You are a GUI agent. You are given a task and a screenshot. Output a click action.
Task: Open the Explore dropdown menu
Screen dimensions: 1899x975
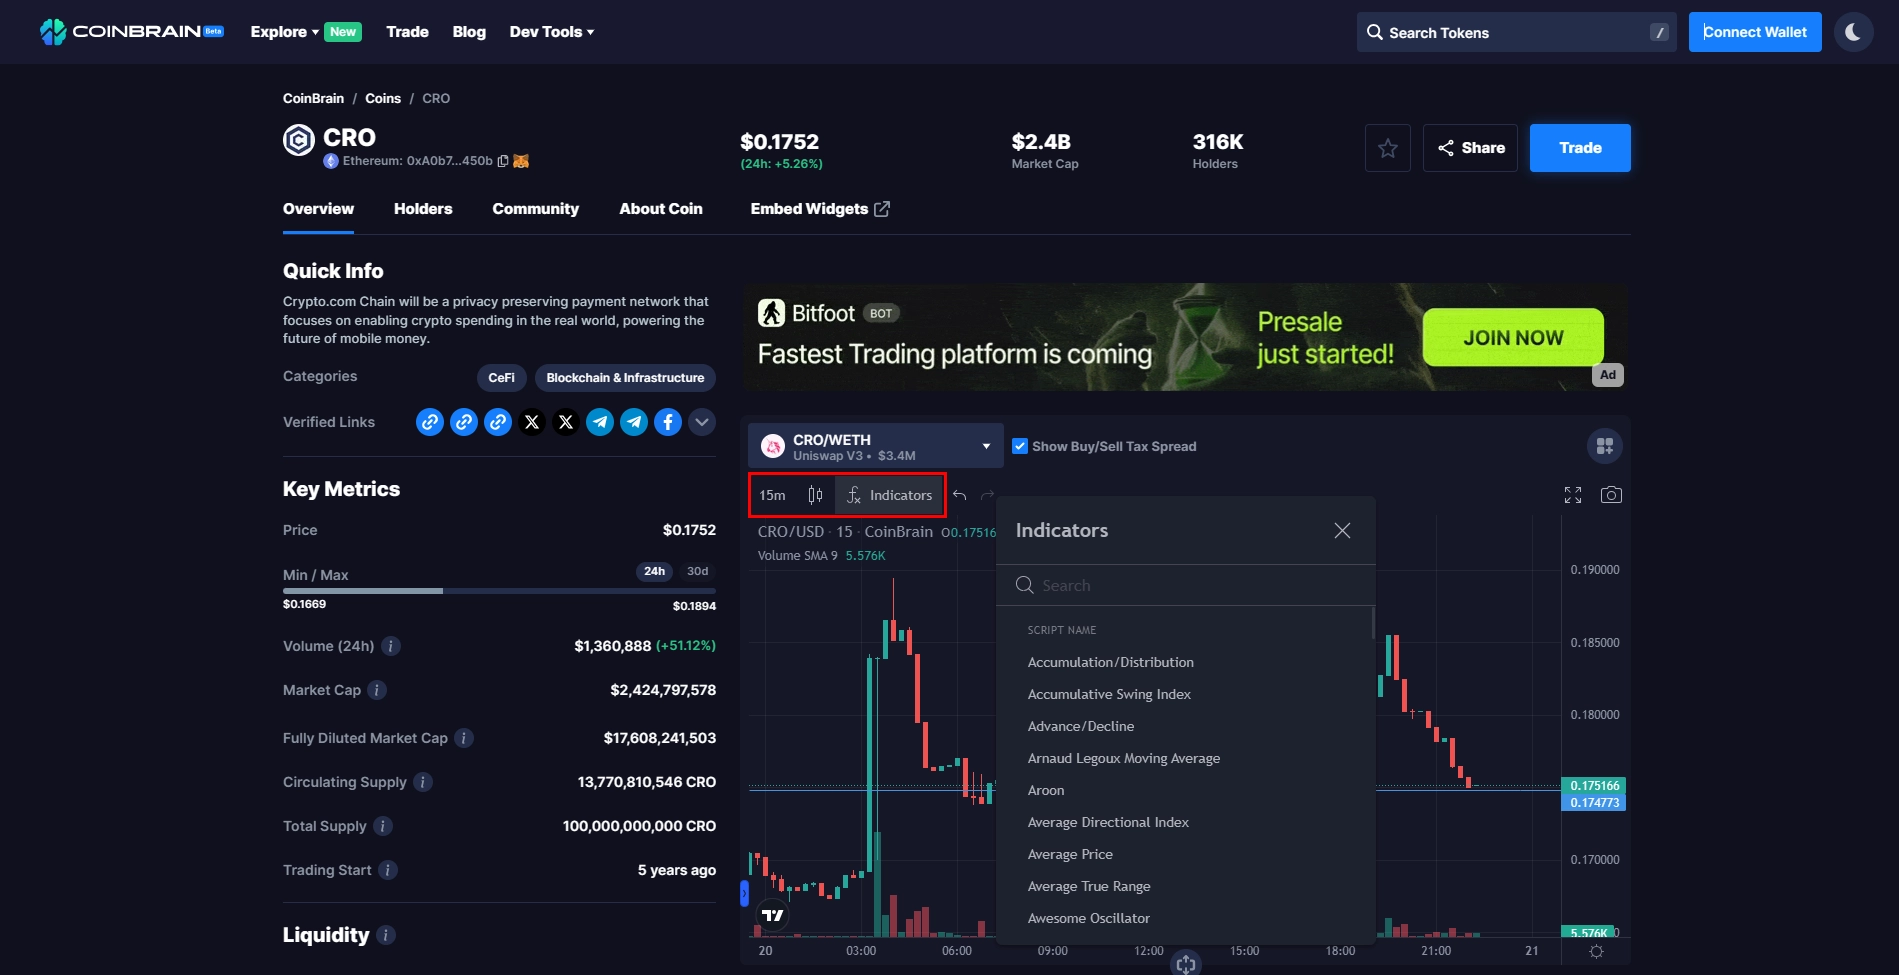pyautogui.click(x=285, y=32)
